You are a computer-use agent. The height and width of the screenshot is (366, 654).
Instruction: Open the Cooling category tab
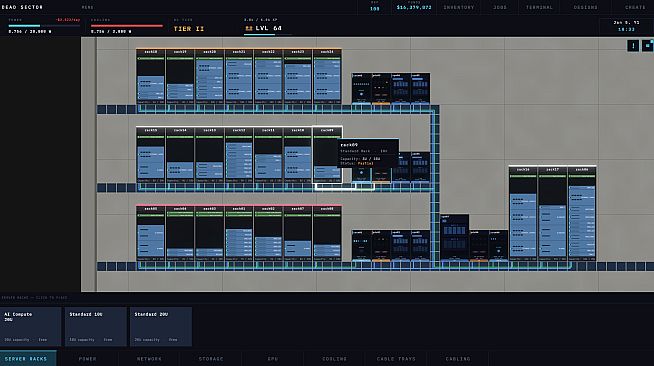pos(335,358)
